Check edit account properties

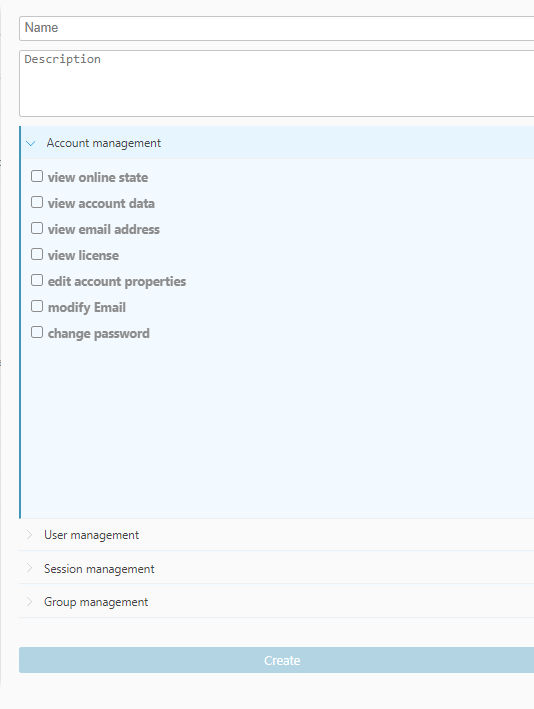37,280
